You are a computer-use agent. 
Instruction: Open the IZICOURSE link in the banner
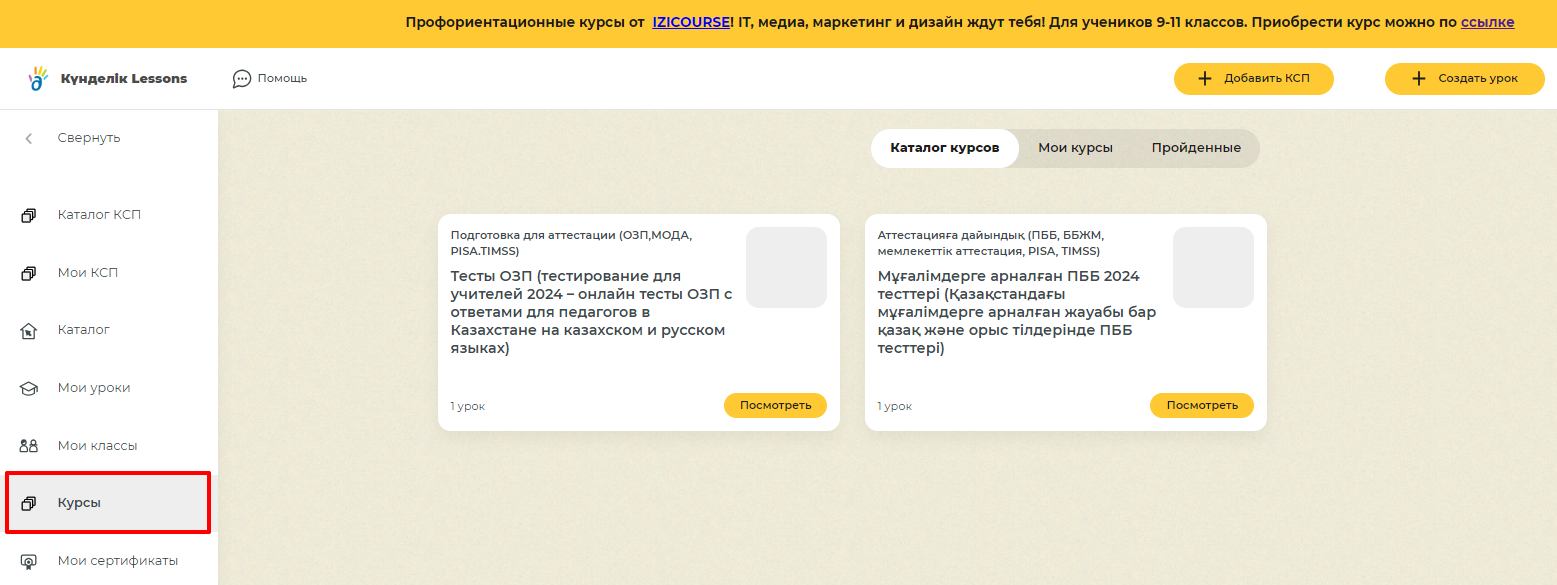click(x=691, y=22)
